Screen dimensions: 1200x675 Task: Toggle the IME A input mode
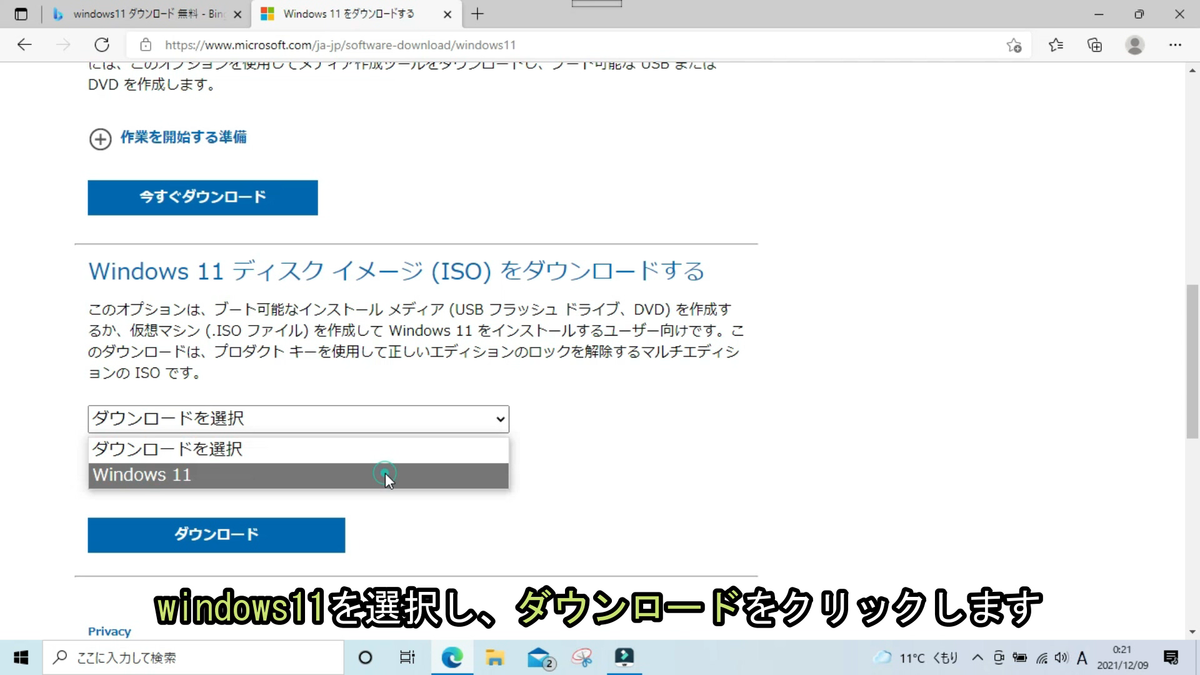click(1082, 657)
